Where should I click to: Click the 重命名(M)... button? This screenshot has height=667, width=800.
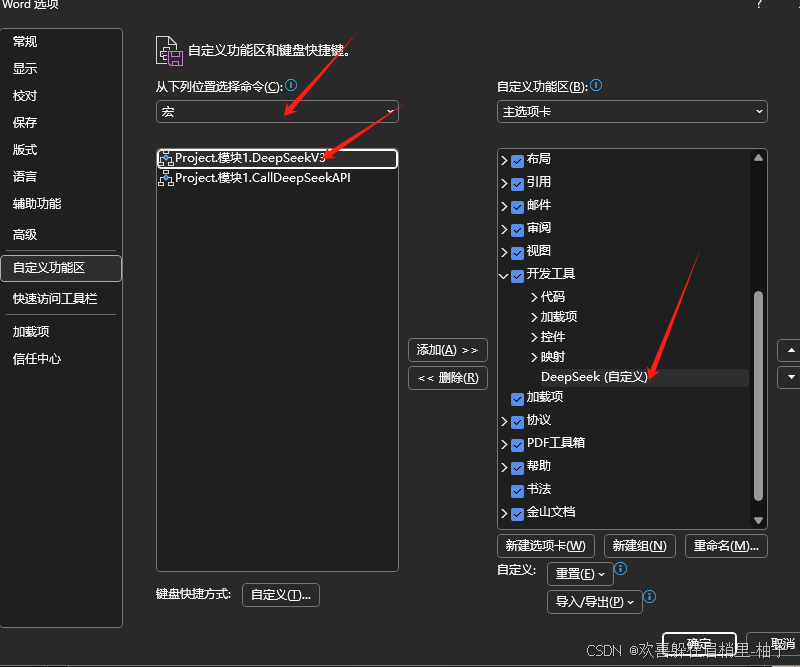[x=726, y=546]
